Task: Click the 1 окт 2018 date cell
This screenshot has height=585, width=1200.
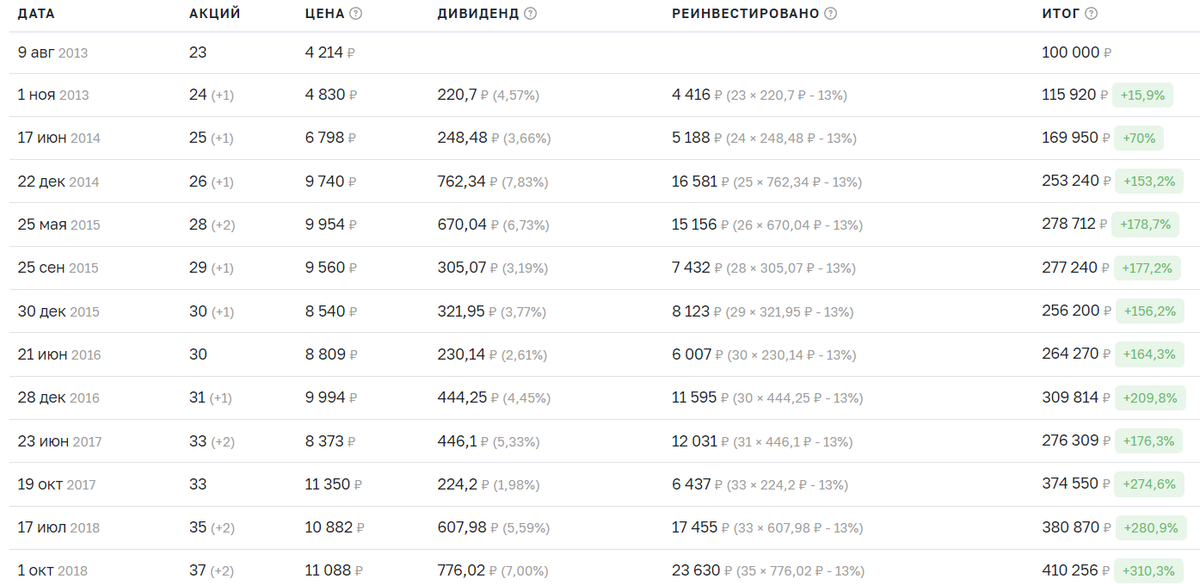Action: point(53,571)
